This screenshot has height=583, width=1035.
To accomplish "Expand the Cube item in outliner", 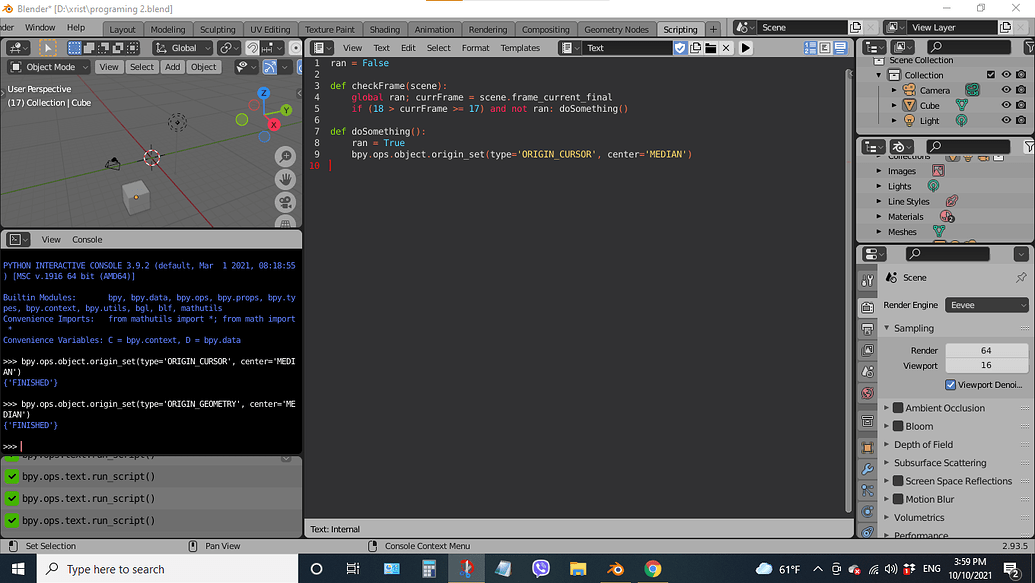I will [894, 105].
